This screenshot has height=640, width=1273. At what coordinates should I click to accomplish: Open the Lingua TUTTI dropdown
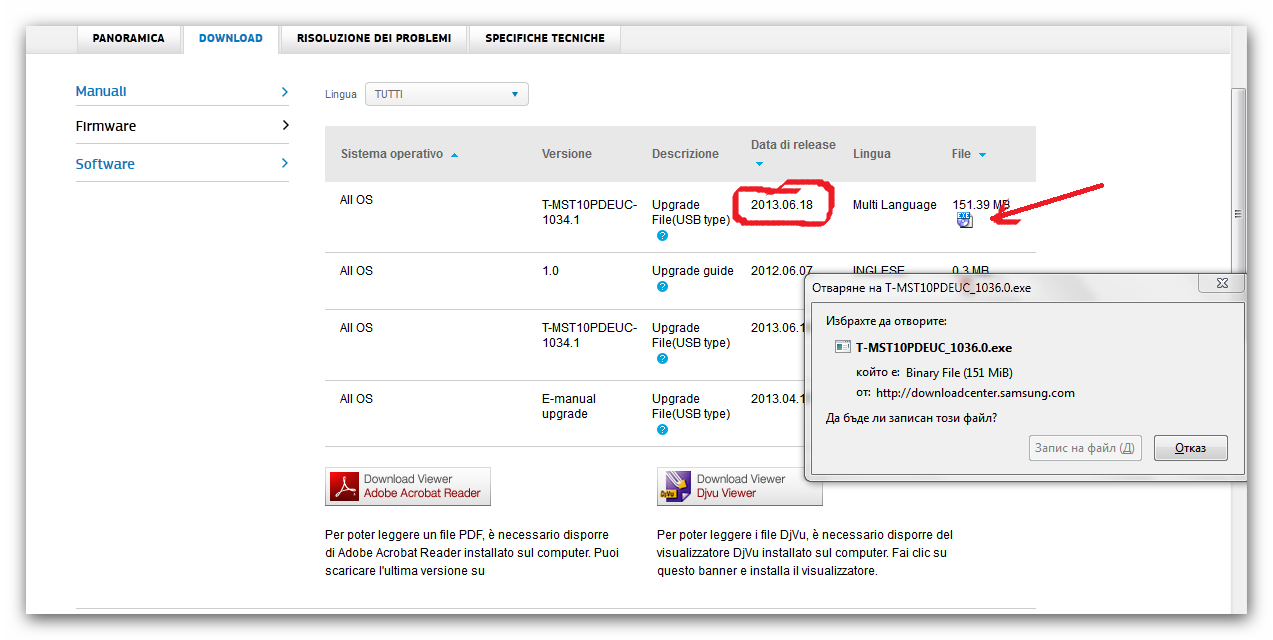coord(446,94)
